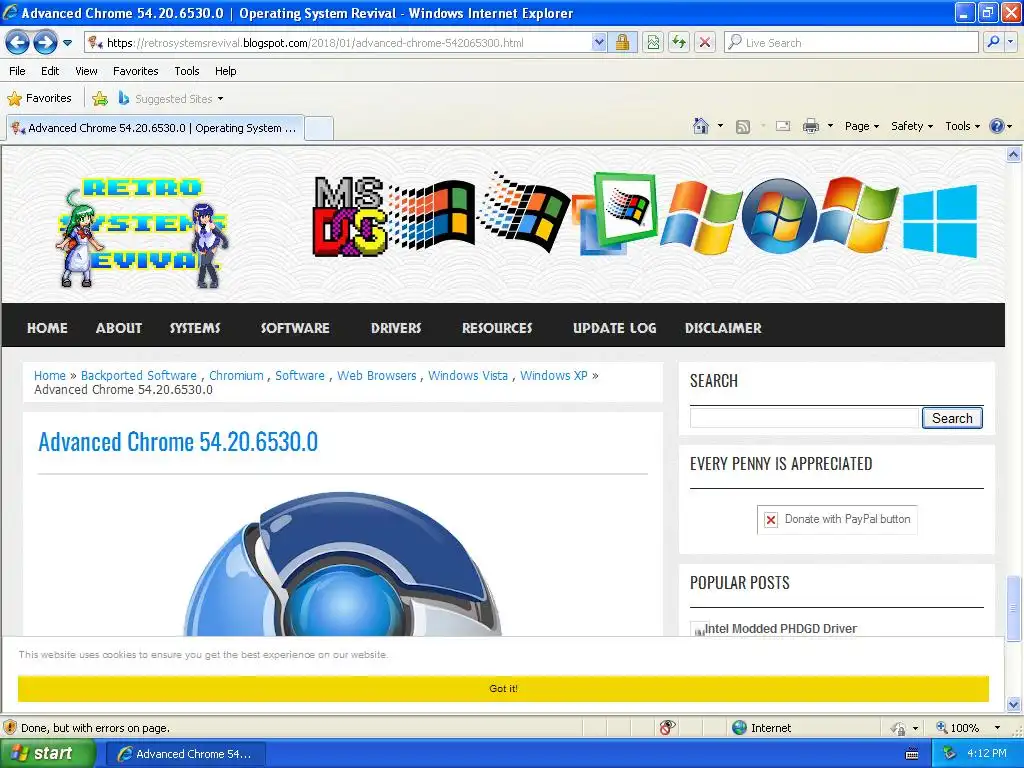Click the RSS feeds icon
The width and height of the screenshot is (1024, 768).
point(743,127)
